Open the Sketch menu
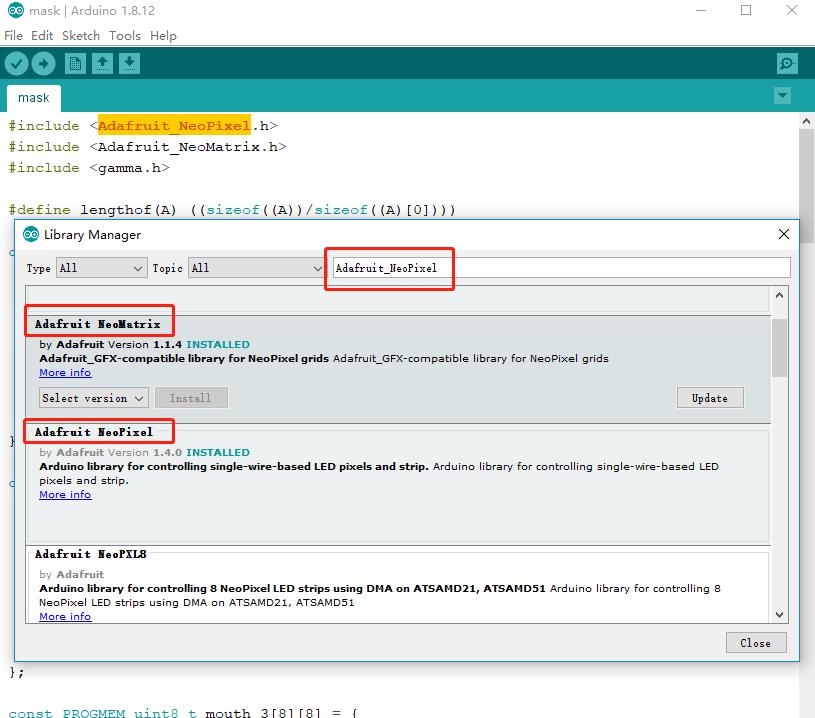 [x=81, y=35]
